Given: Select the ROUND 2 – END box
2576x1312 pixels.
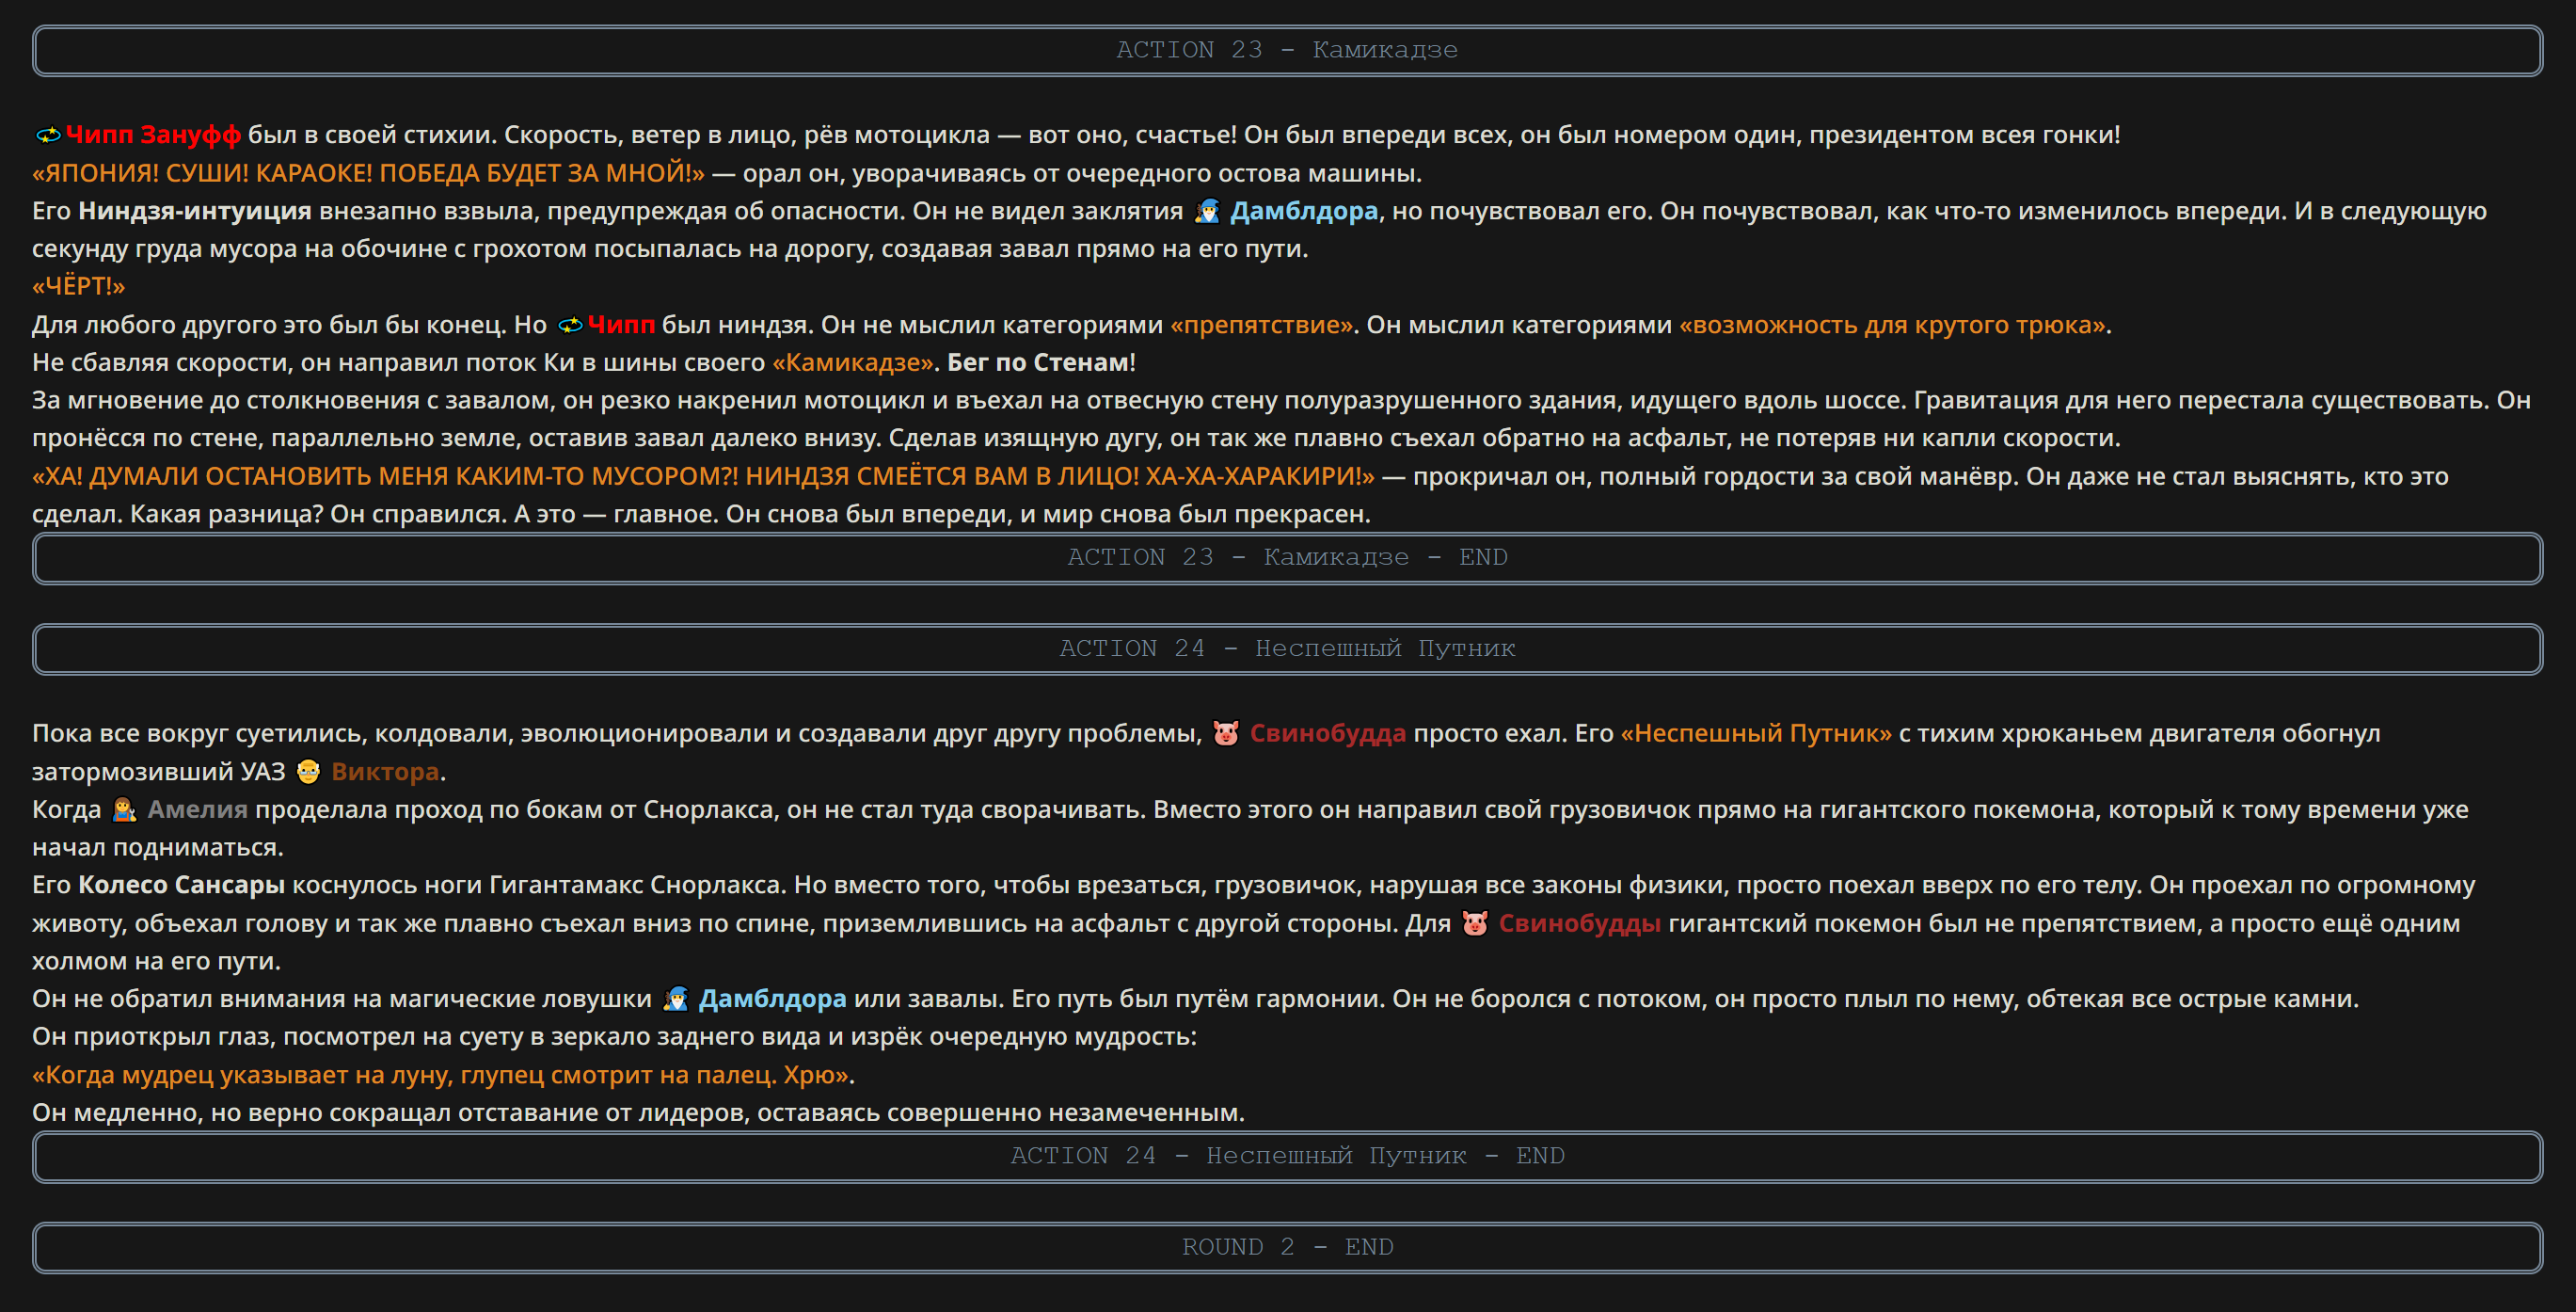Looking at the screenshot, I should 1288,1247.
